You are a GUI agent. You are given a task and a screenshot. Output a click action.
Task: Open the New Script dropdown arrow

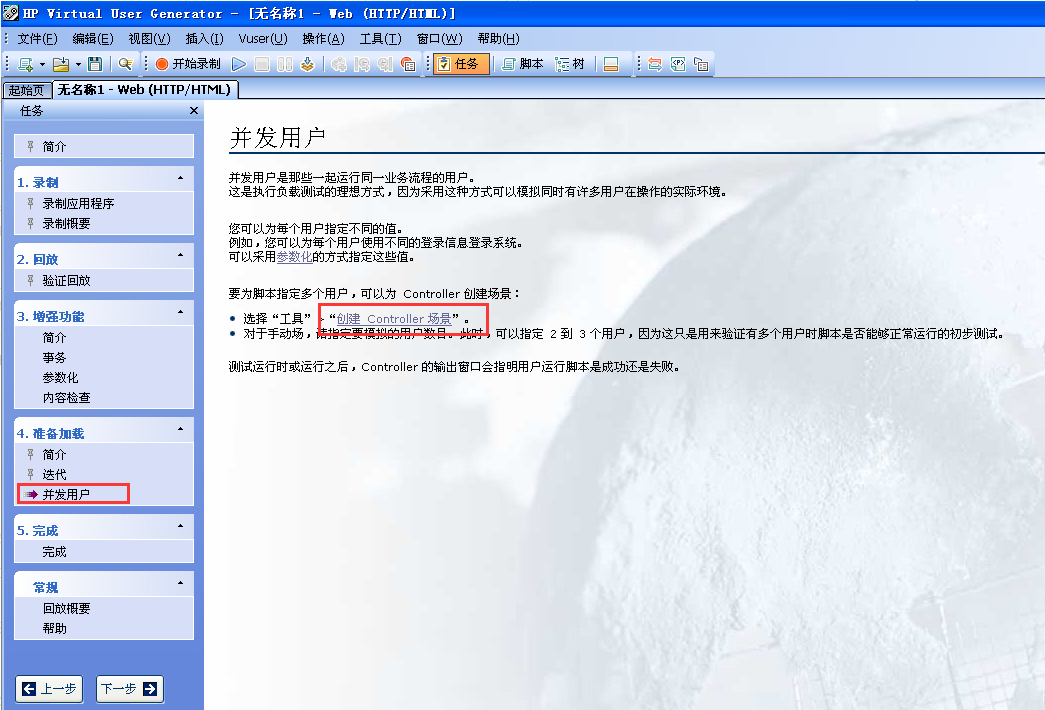pyautogui.click(x=42, y=65)
